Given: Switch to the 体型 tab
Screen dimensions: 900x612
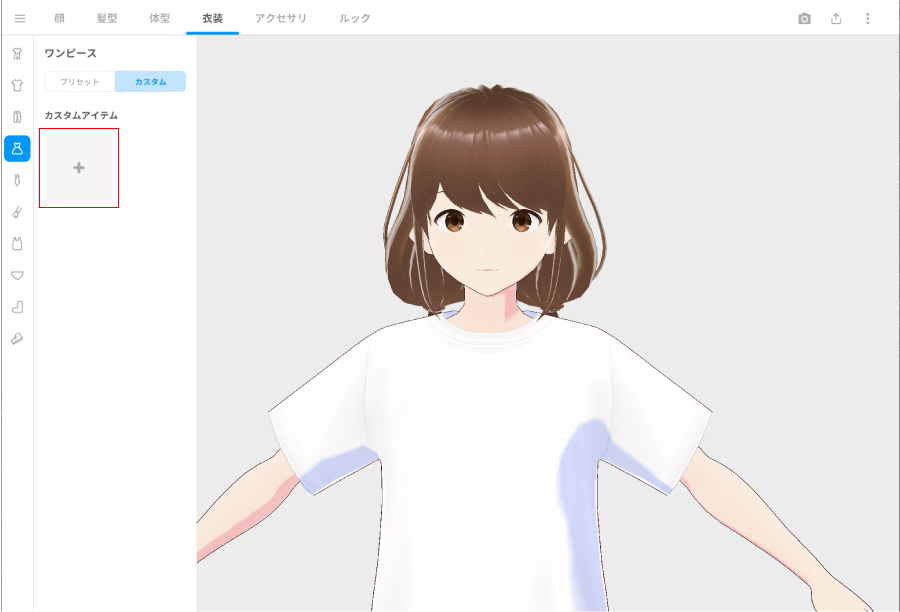Looking at the screenshot, I should 160,18.
